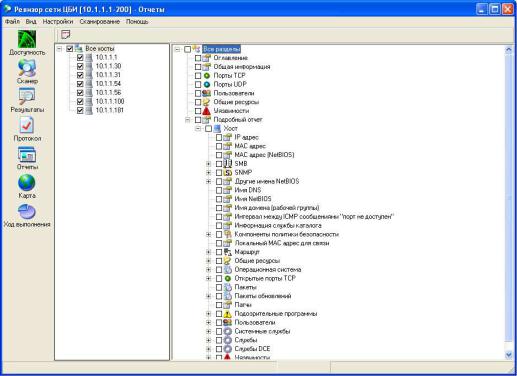Click the scroll down arrow in sections pane
Image resolution: width=517 pixels, height=376 pixels.
pos(509,355)
